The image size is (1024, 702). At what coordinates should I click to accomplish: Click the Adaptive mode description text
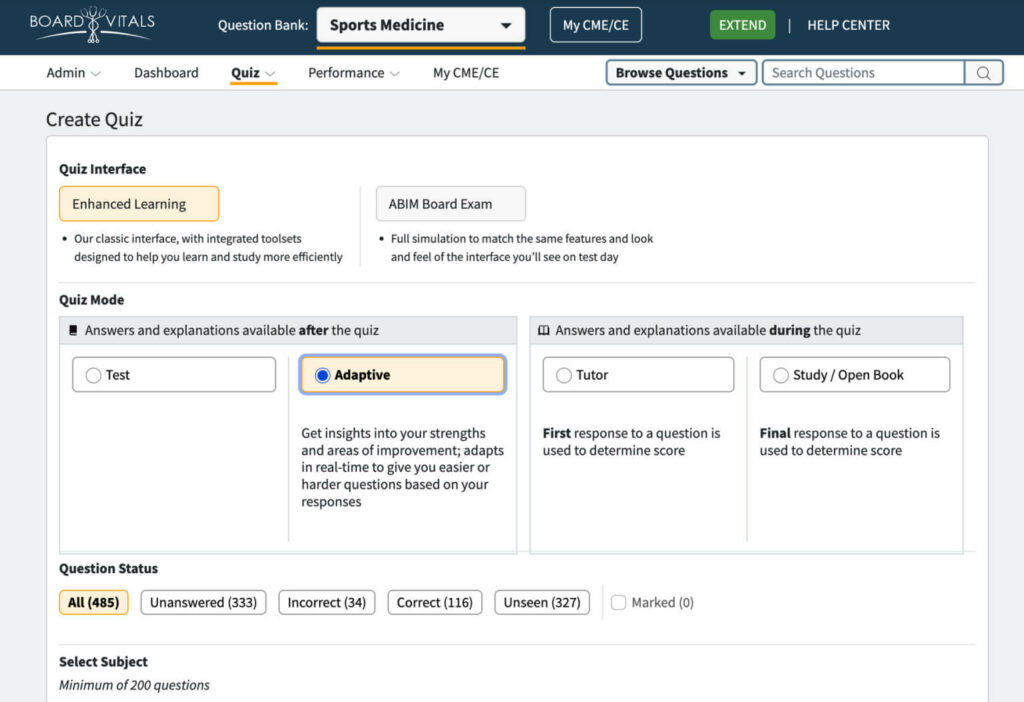402,468
